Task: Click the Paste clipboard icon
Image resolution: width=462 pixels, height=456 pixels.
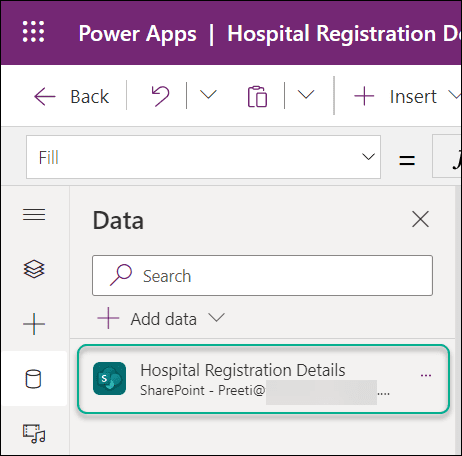Action: (257, 97)
